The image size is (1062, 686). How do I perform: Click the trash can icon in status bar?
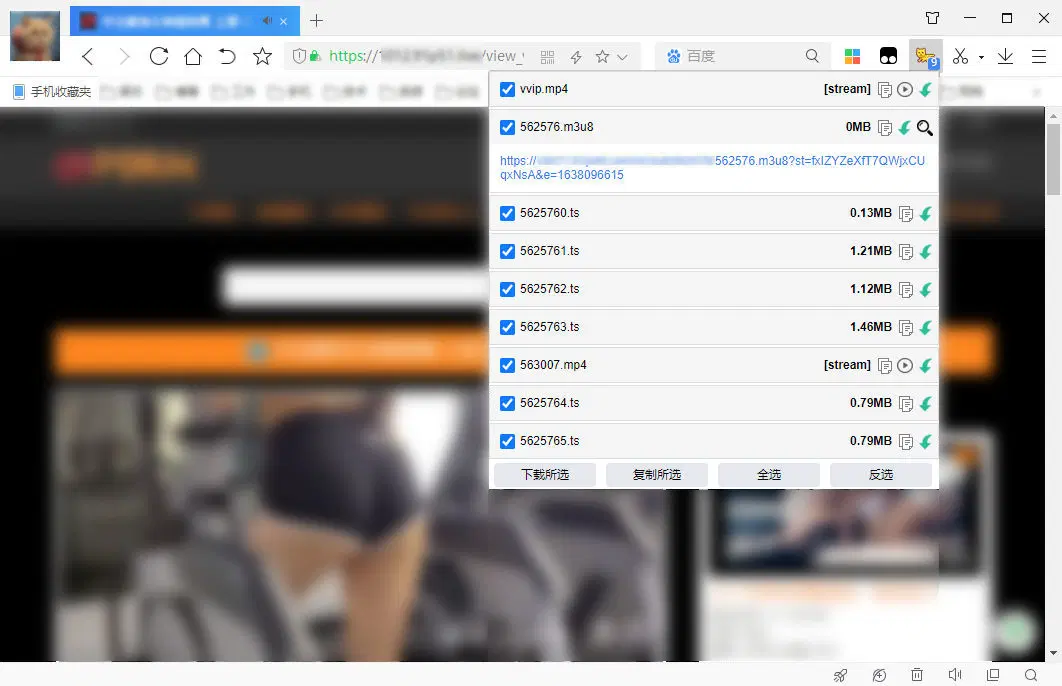917,676
